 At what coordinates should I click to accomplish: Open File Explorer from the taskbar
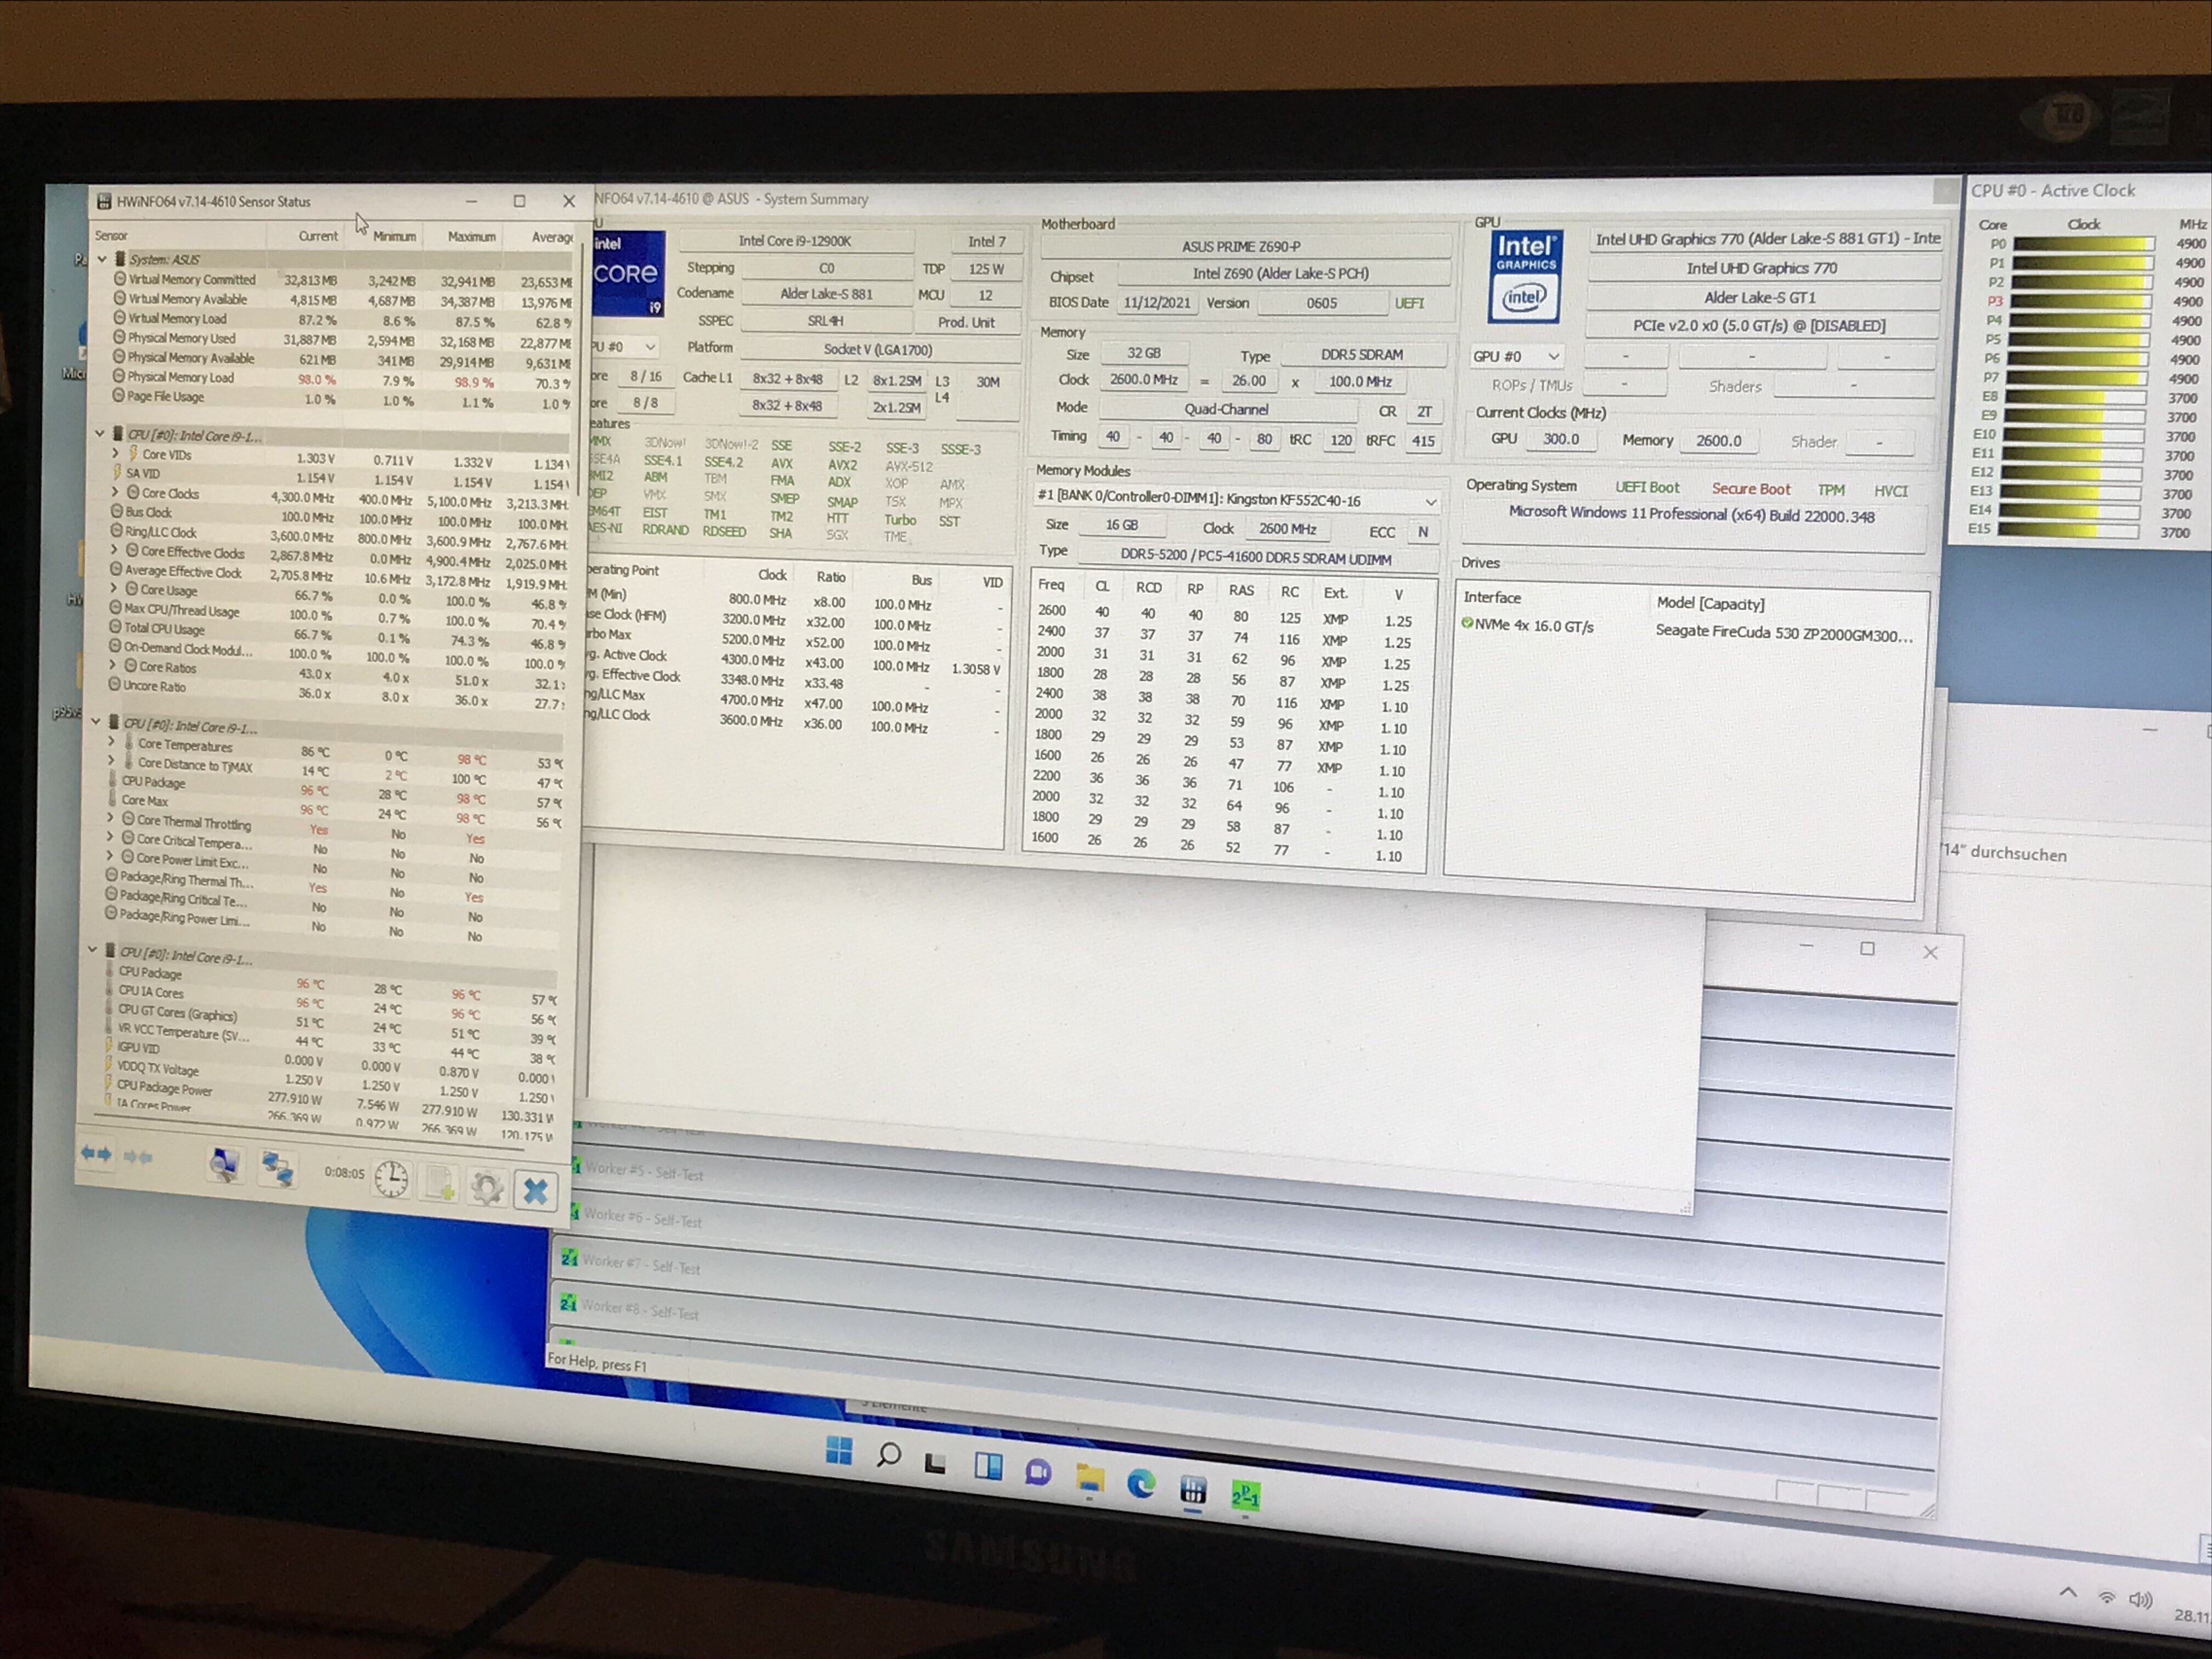[x=1090, y=1479]
